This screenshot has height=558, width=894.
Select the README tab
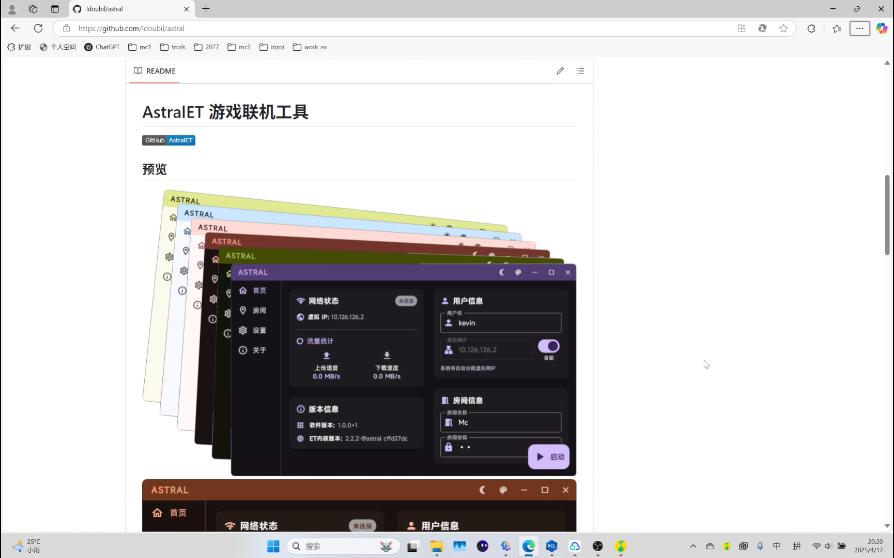click(155, 71)
